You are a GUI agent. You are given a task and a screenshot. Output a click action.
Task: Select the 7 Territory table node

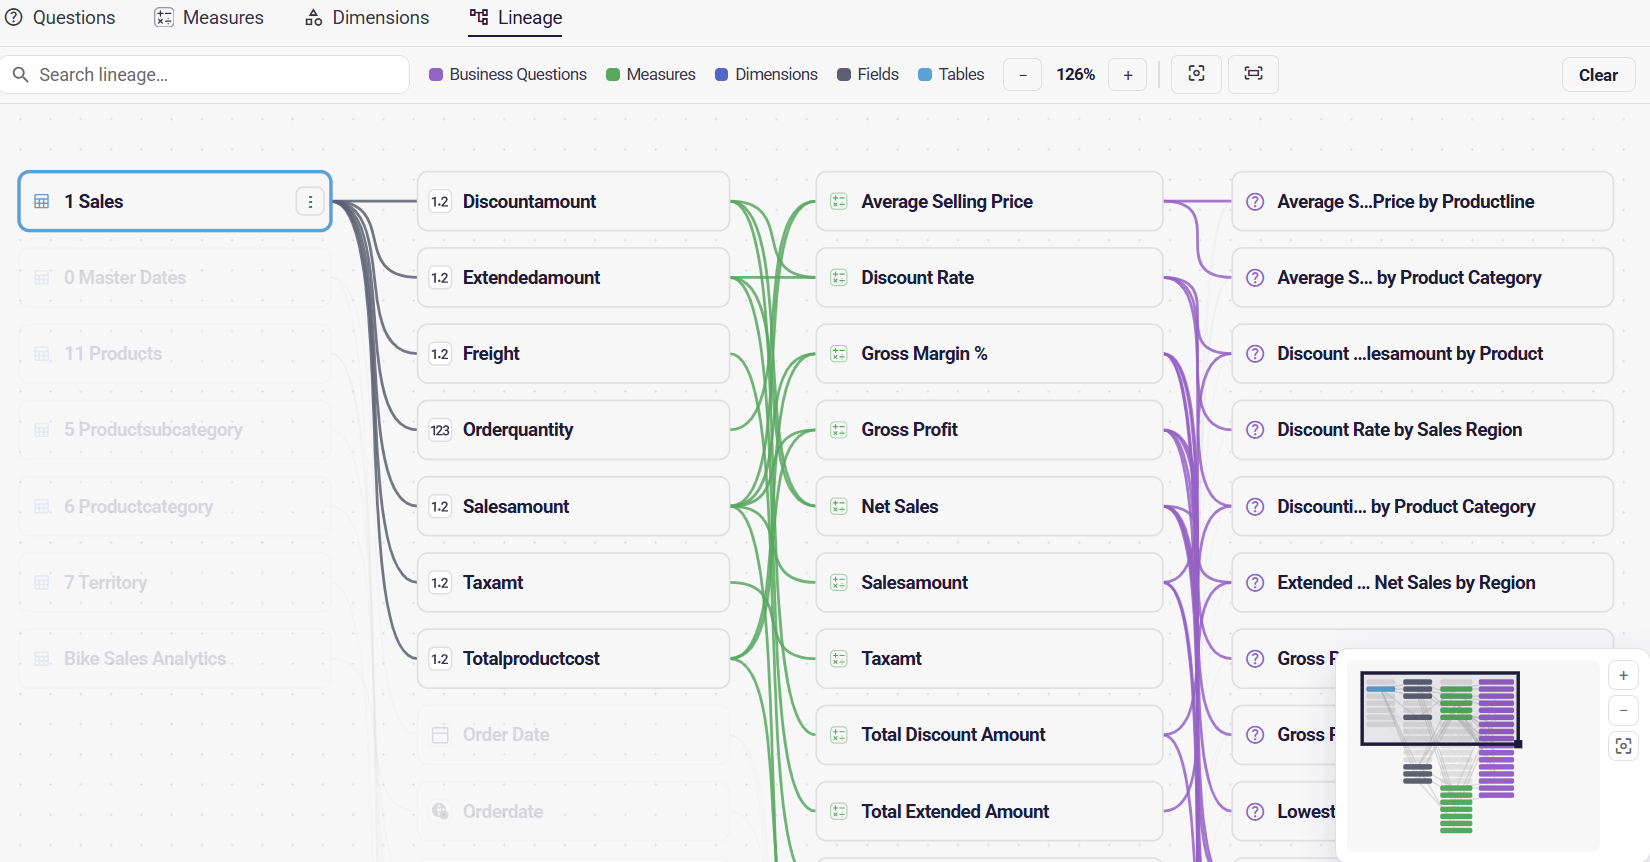coord(175,583)
